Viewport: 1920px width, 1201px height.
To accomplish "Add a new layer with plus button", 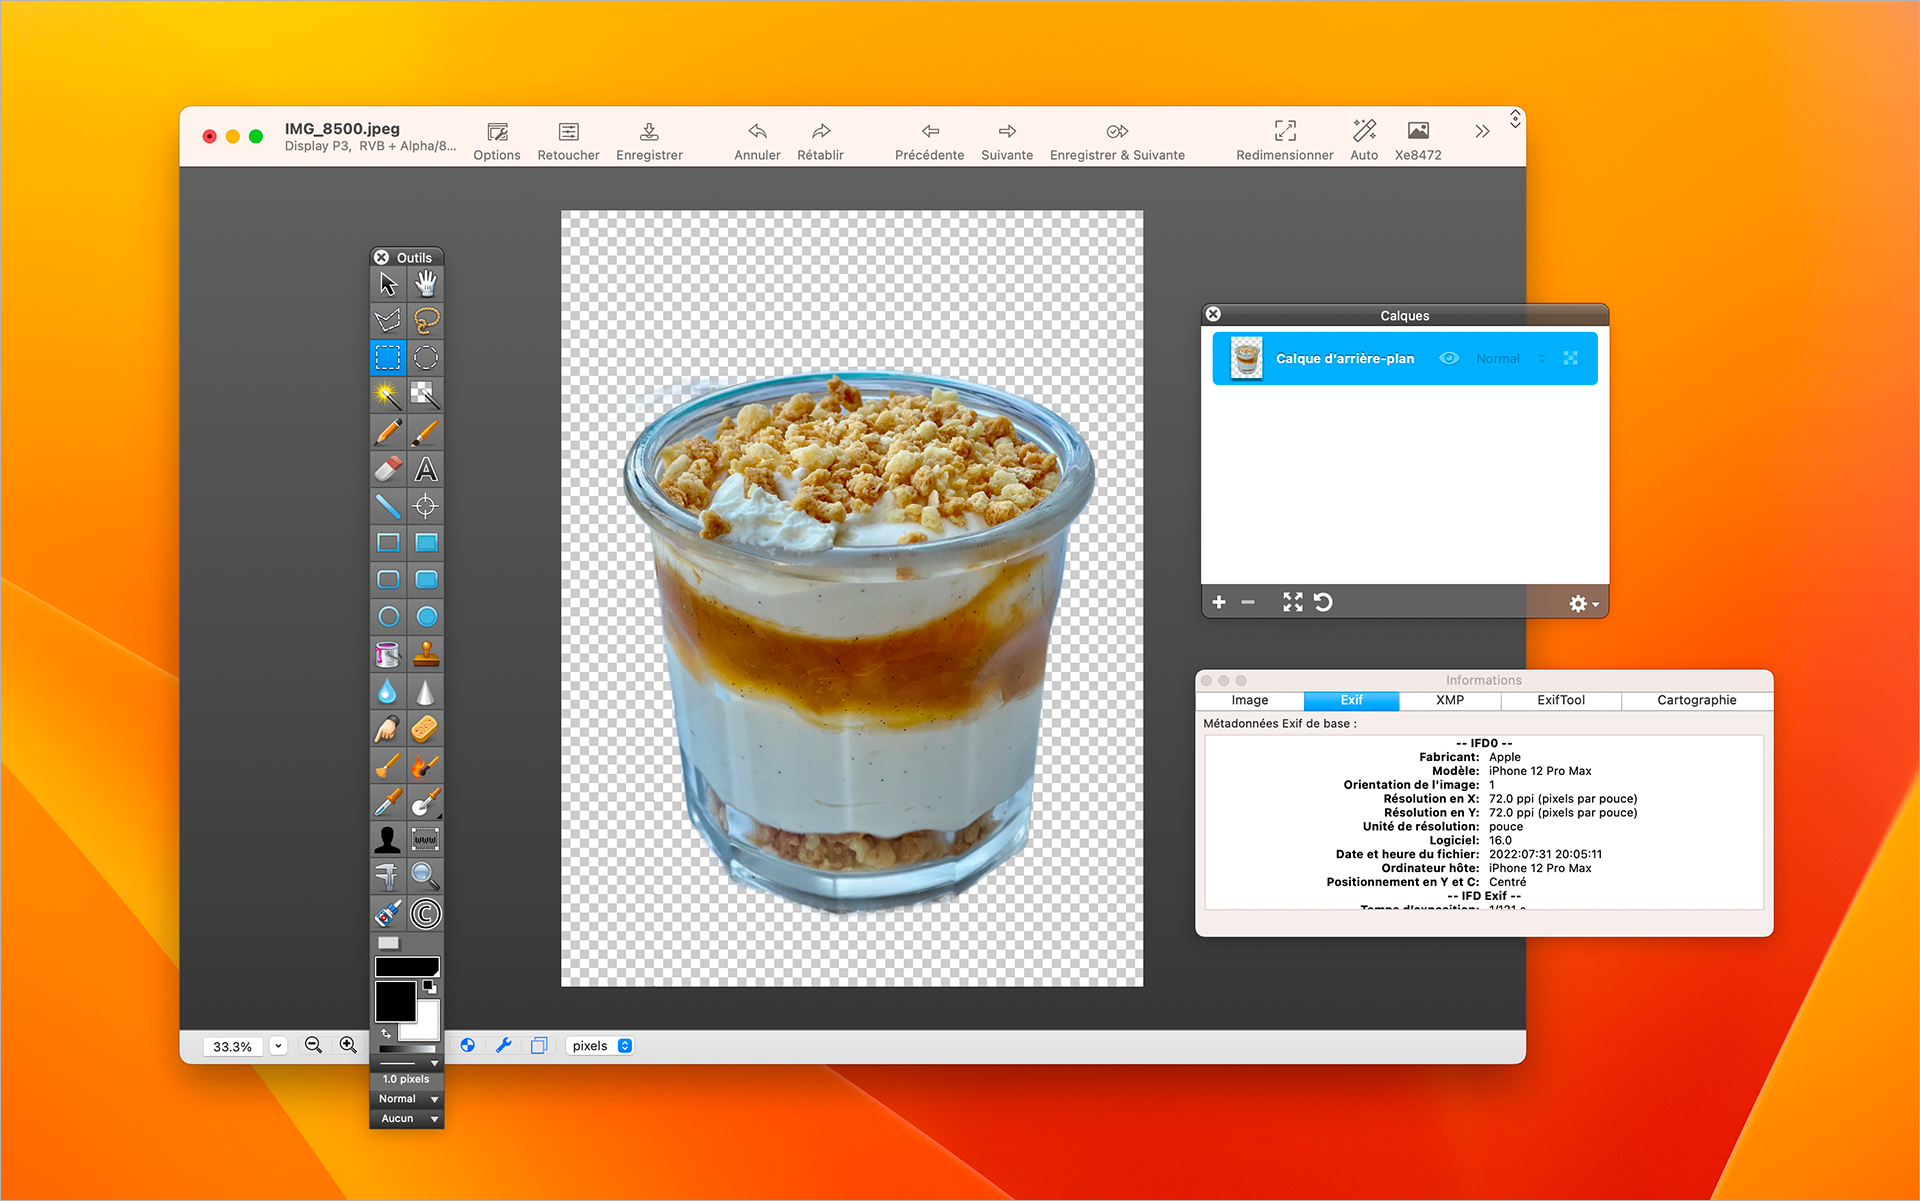I will pos(1218,602).
